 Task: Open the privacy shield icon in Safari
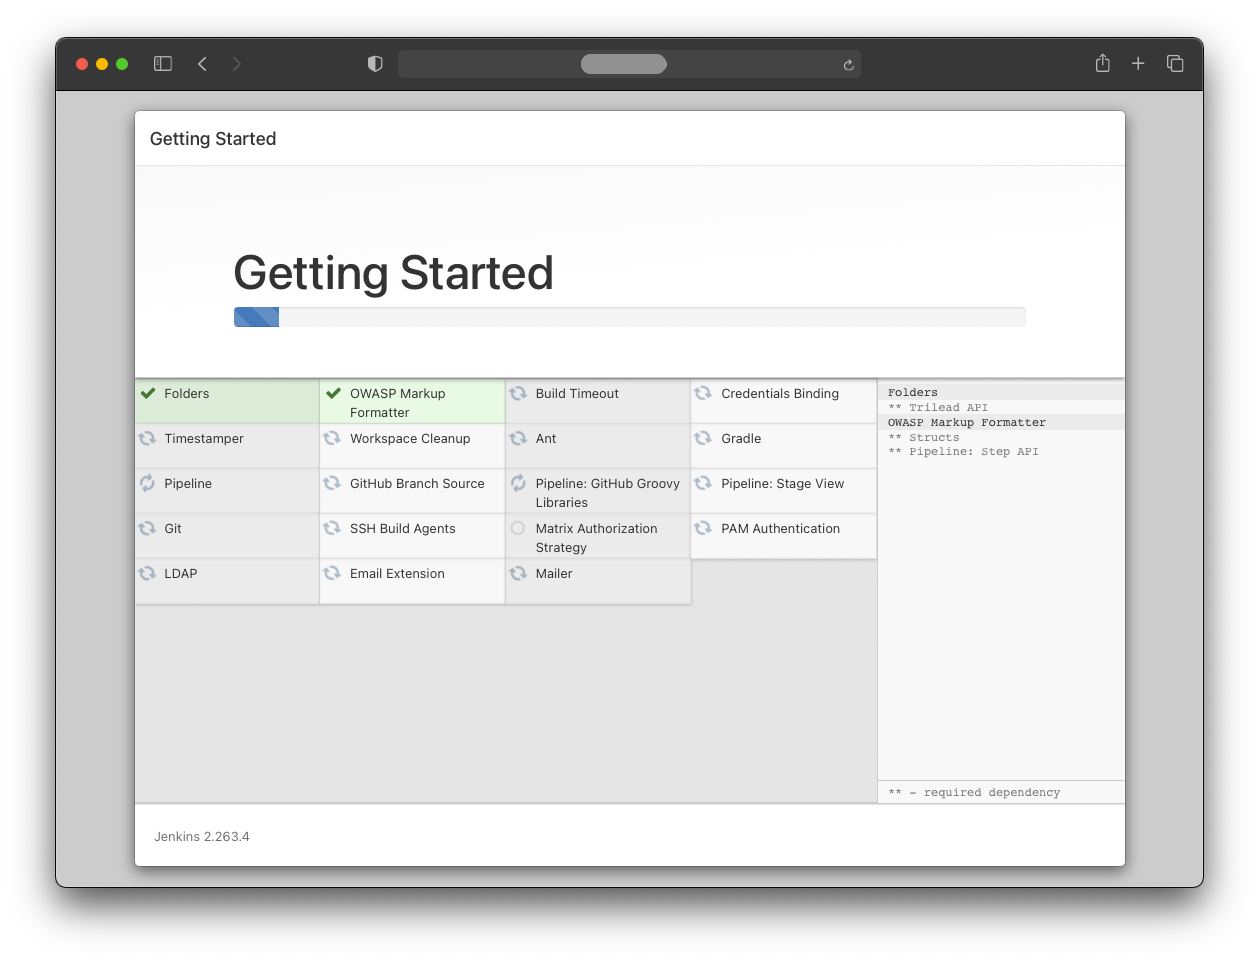pyautogui.click(x=375, y=64)
